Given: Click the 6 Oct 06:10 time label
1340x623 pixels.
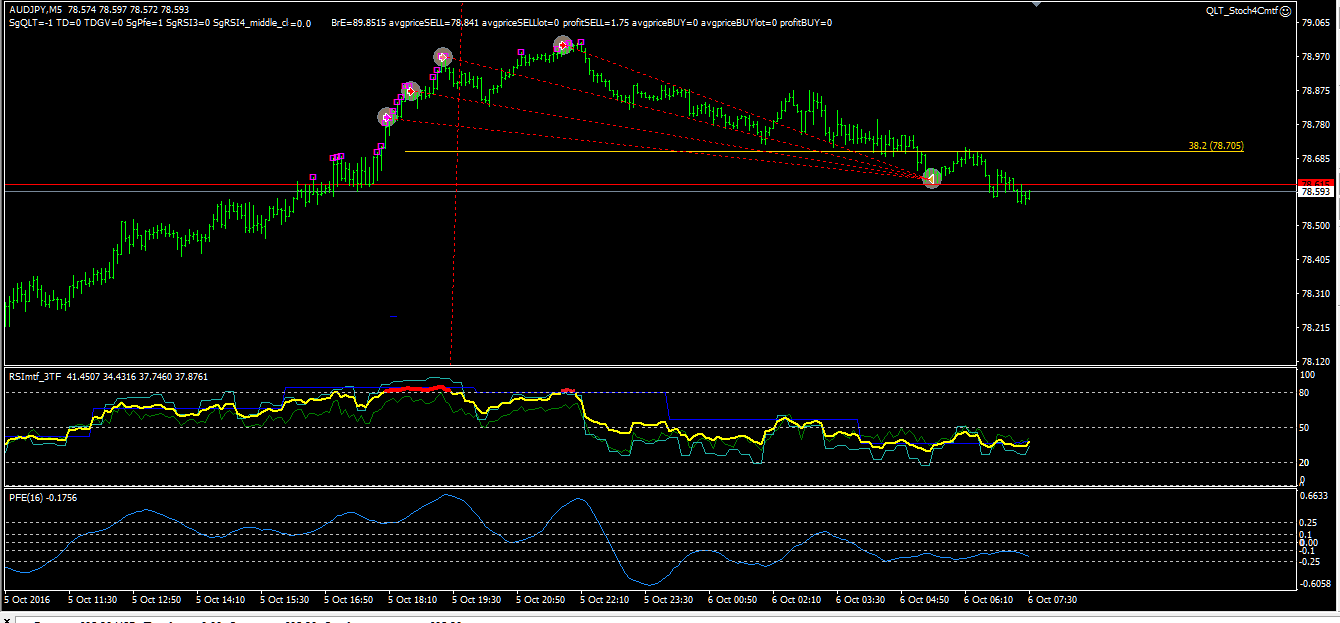Looking at the screenshot, I should point(988,600).
